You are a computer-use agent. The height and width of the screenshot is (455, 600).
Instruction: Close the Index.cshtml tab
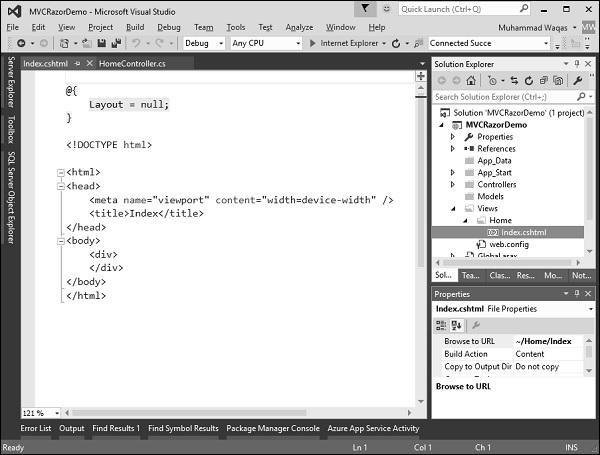click(x=90, y=63)
